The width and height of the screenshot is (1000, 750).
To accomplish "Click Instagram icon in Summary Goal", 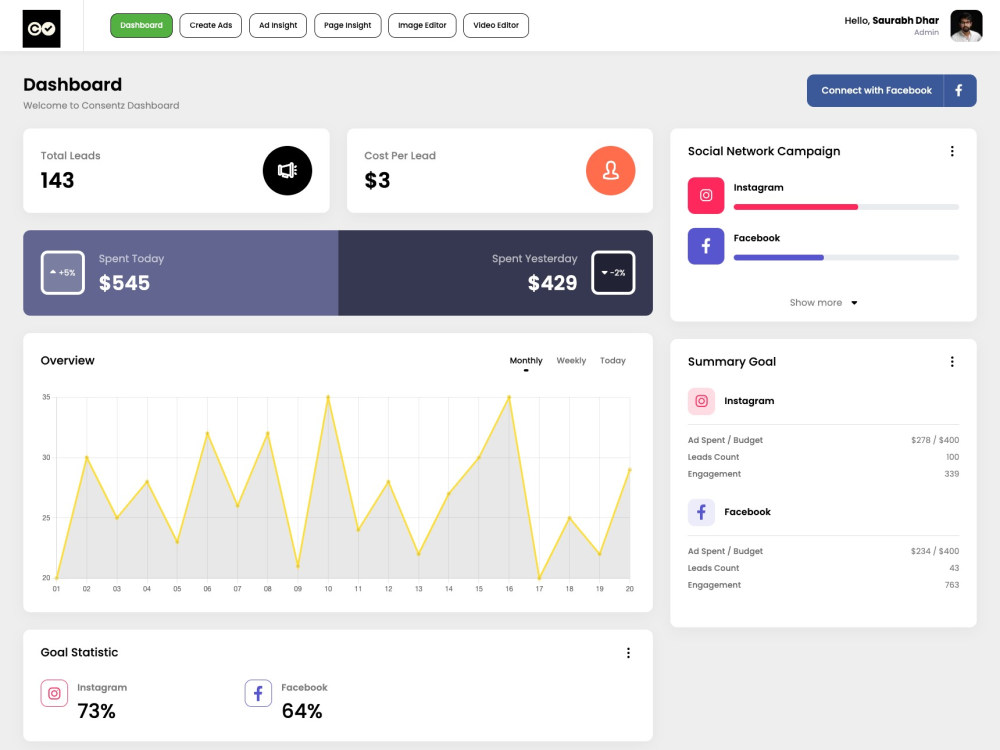I will [x=702, y=401].
